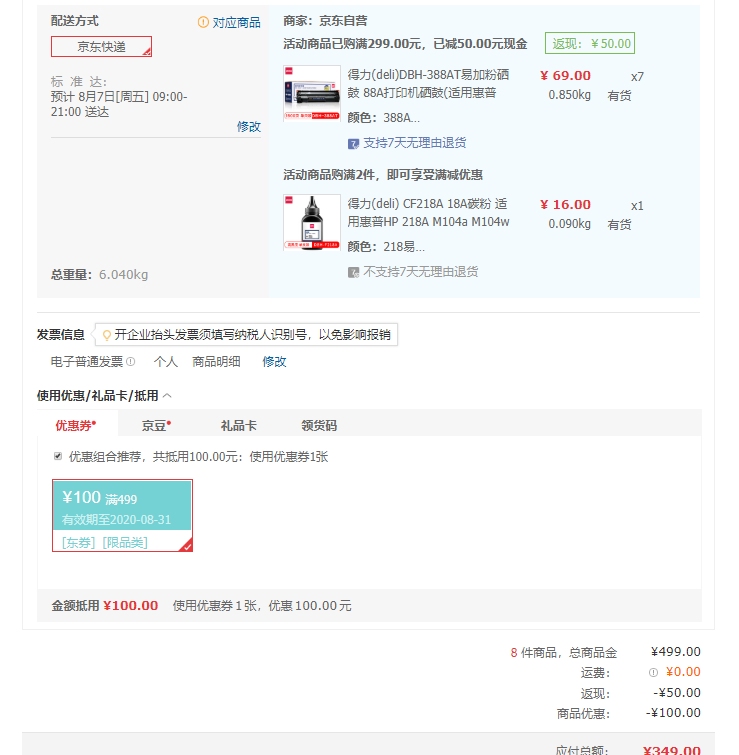The height and width of the screenshot is (755, 739).
Task: Click 修改 under delivery time
Action: pos(248,126)
